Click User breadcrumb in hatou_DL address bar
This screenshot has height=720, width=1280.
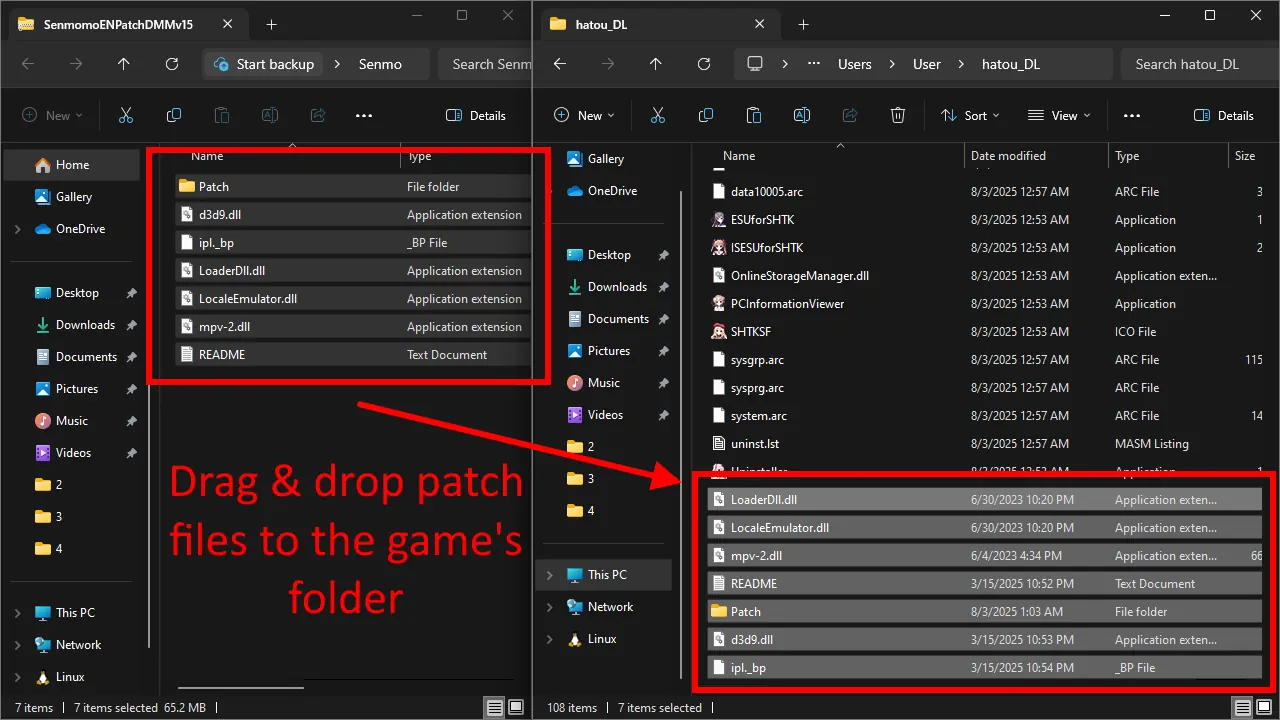[x=927, y=64]
